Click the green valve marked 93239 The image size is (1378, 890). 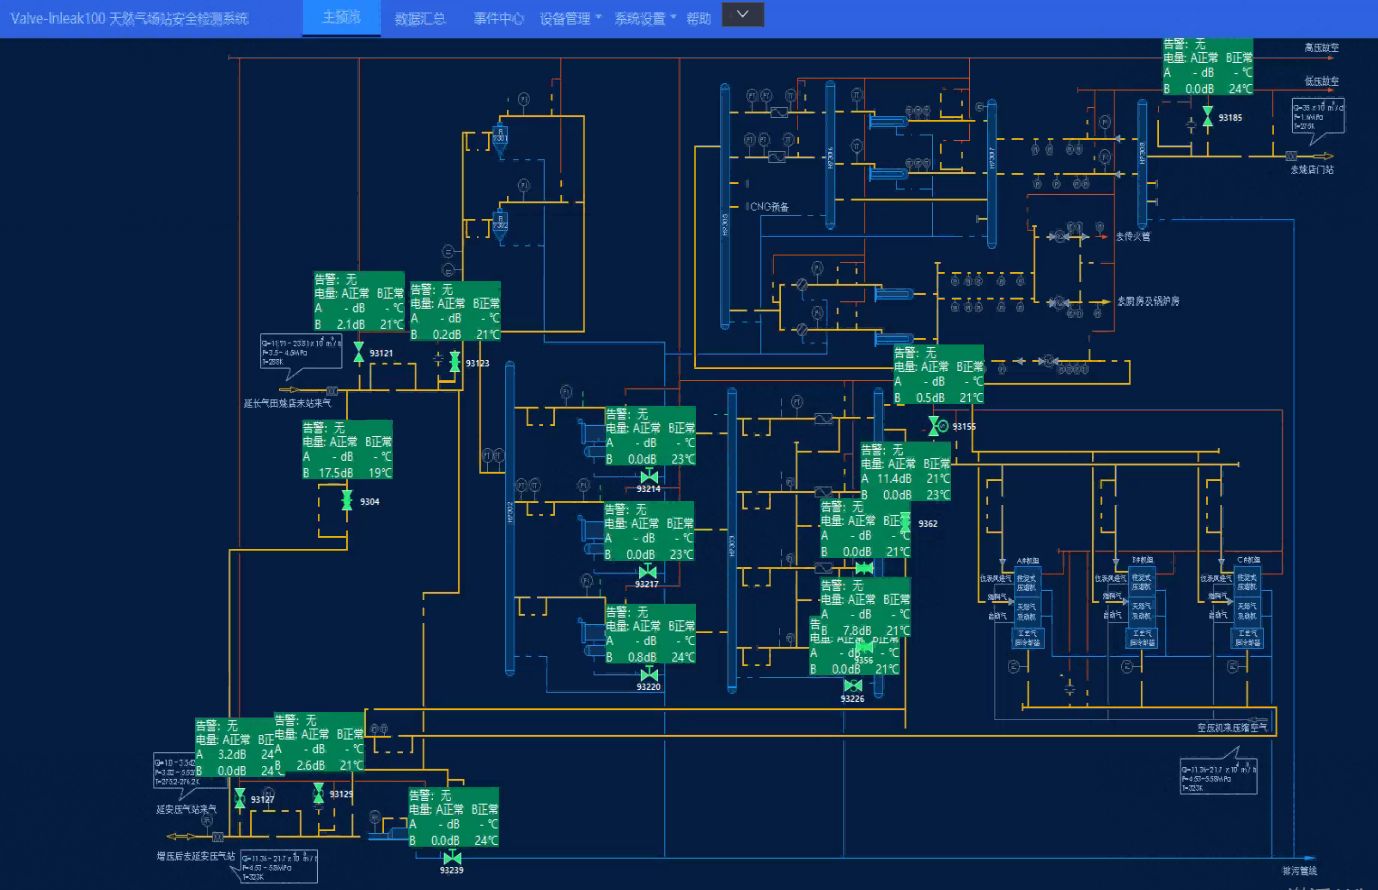(x=451, y=858)
